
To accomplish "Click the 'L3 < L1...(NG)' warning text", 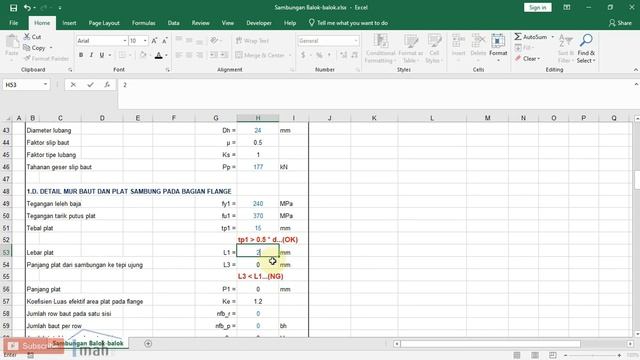I will point(260,276).
